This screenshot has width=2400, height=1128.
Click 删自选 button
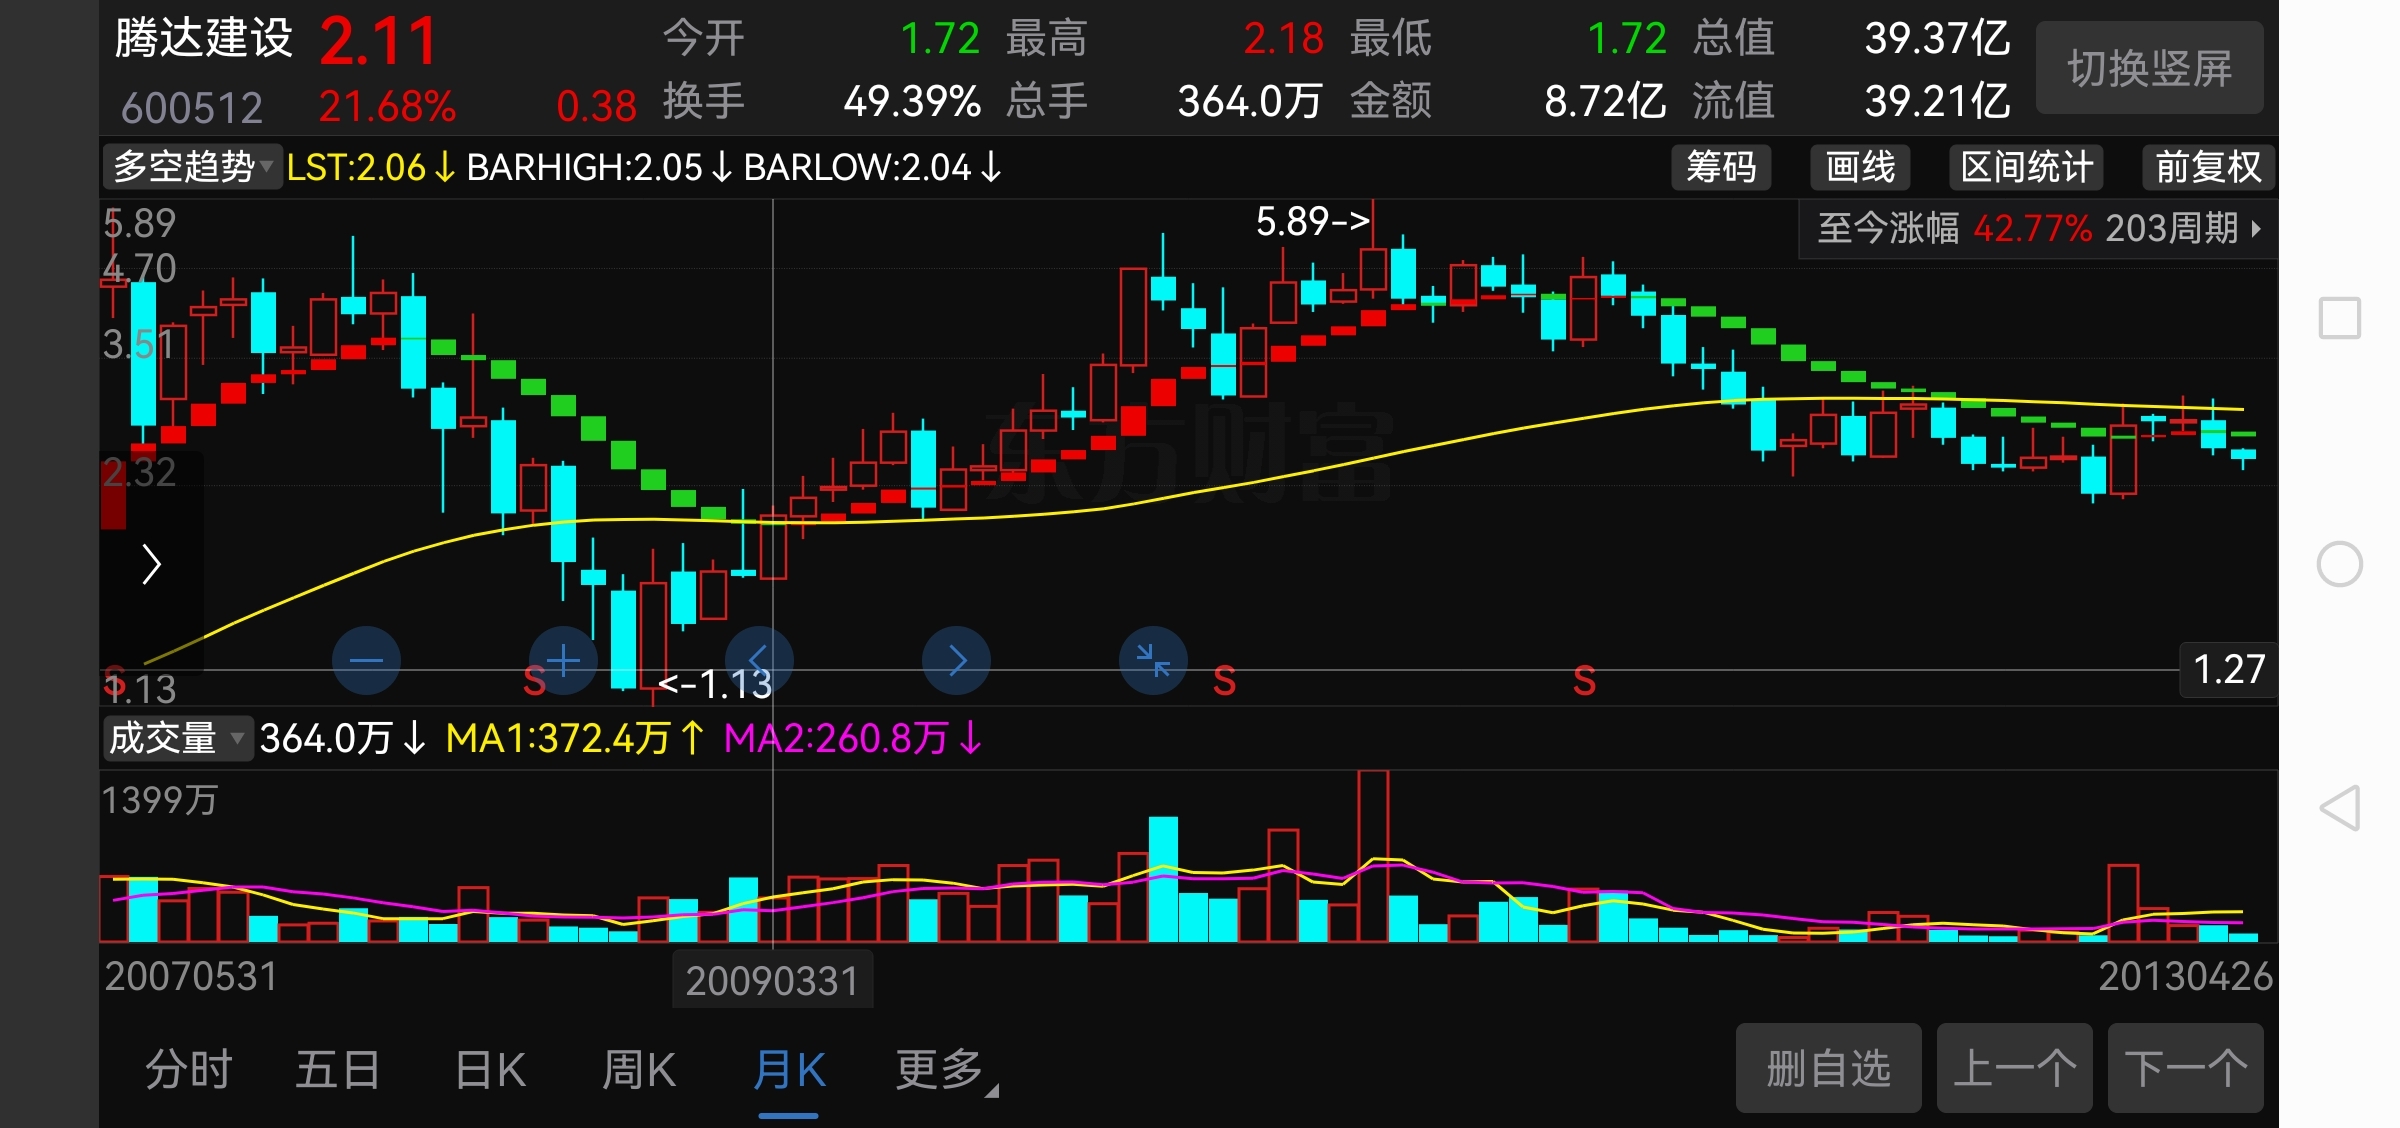point(1828,1068)
